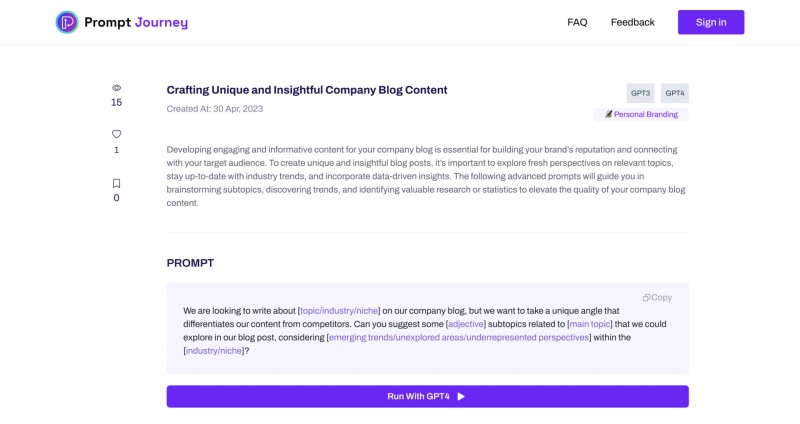
Task: Open the Feedback page
Action: 633,22
